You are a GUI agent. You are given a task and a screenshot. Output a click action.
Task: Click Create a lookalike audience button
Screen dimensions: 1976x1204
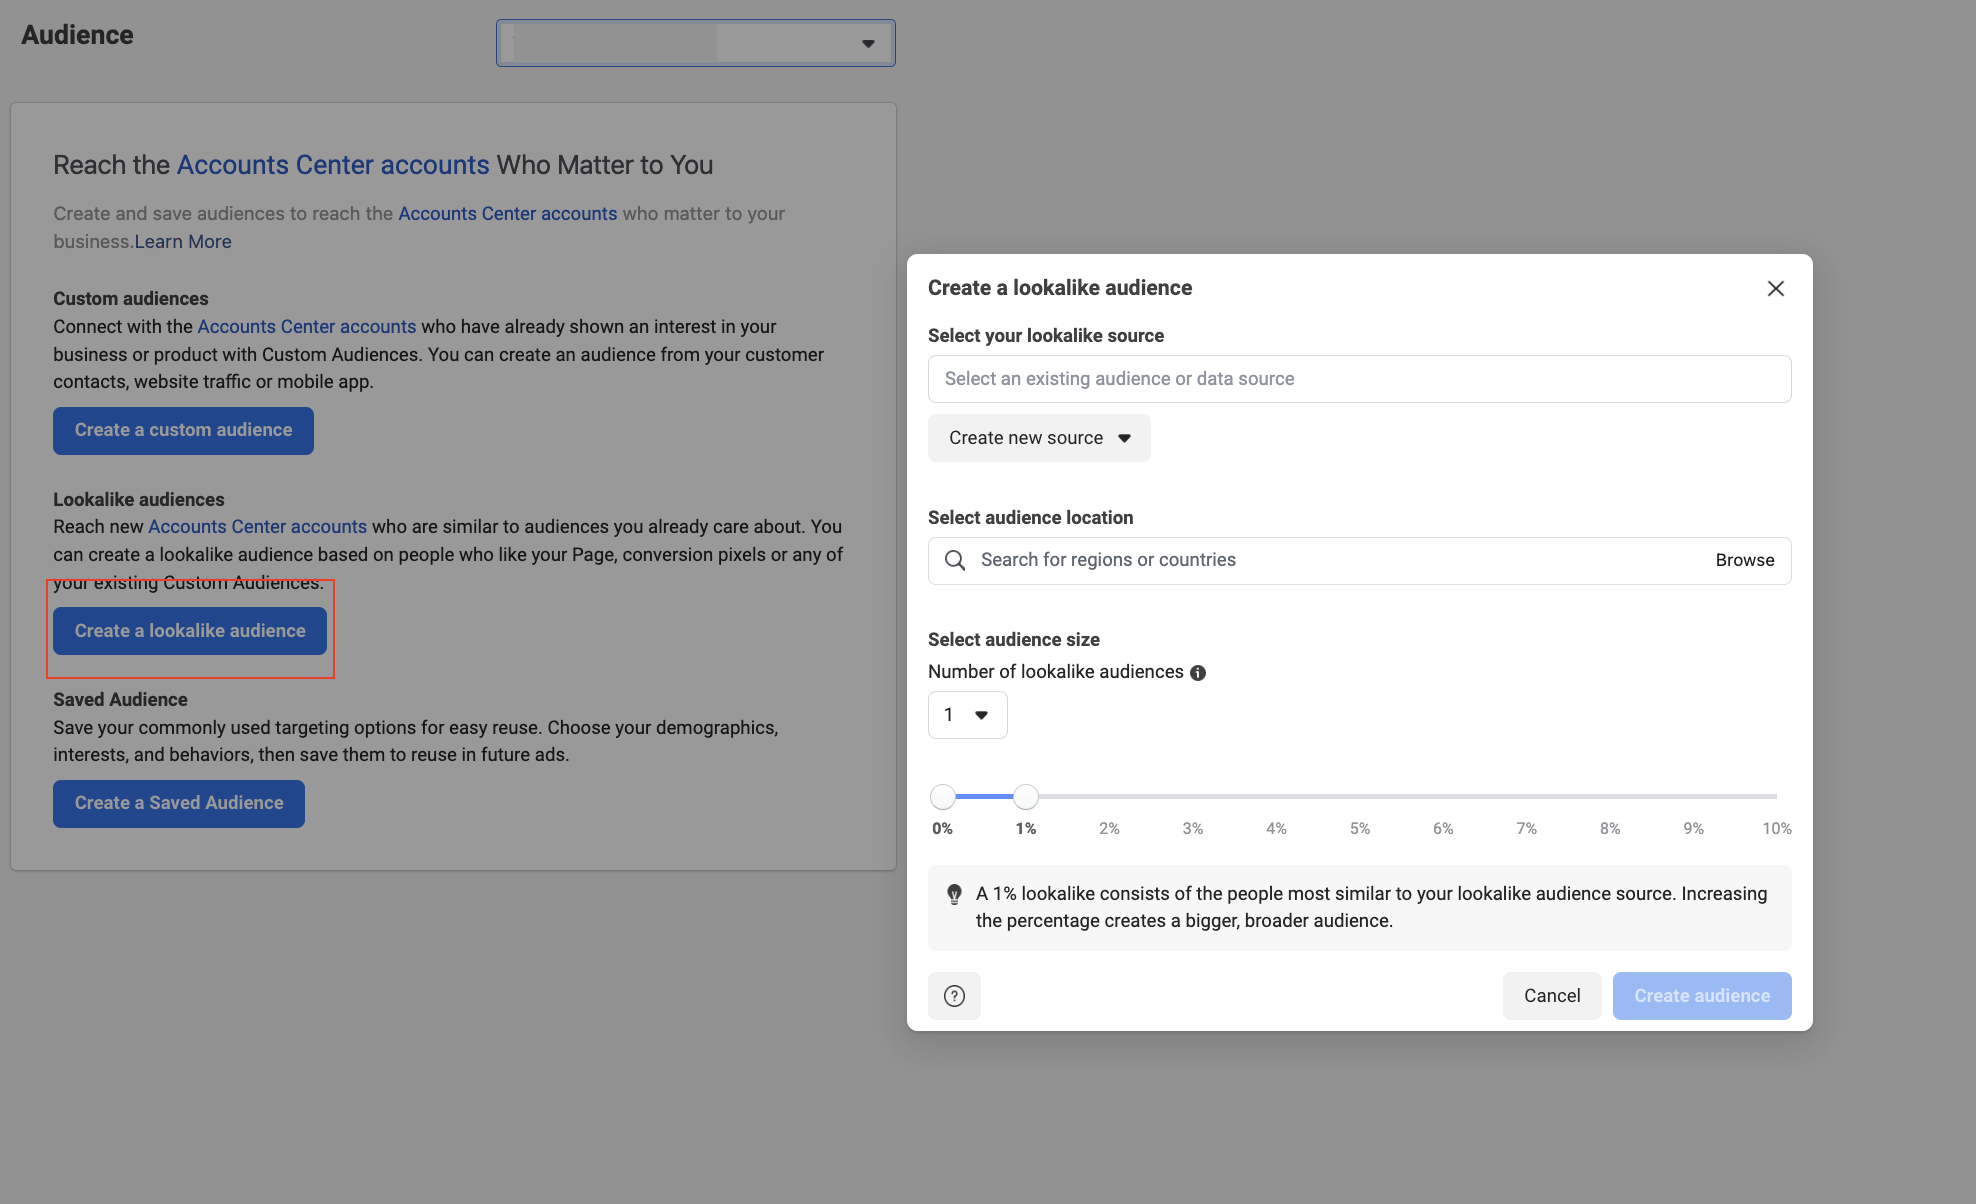point(190,631)
